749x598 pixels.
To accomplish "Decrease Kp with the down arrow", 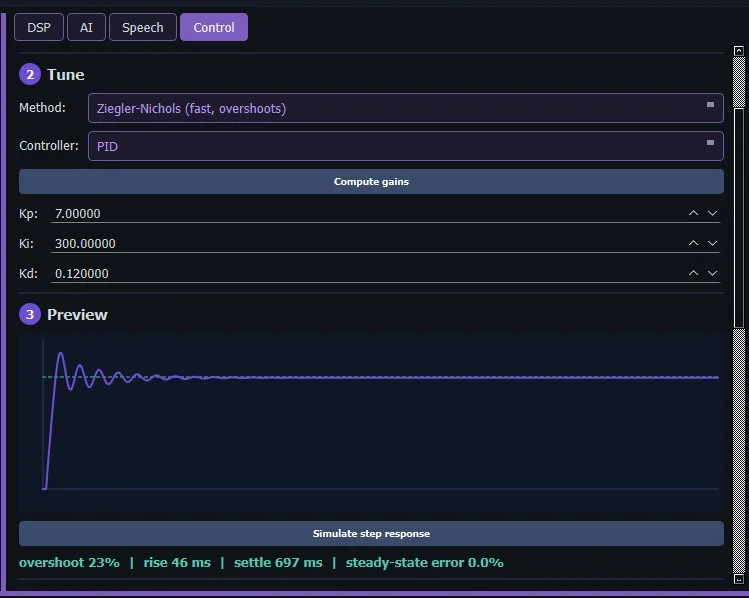I will (712, 213).
